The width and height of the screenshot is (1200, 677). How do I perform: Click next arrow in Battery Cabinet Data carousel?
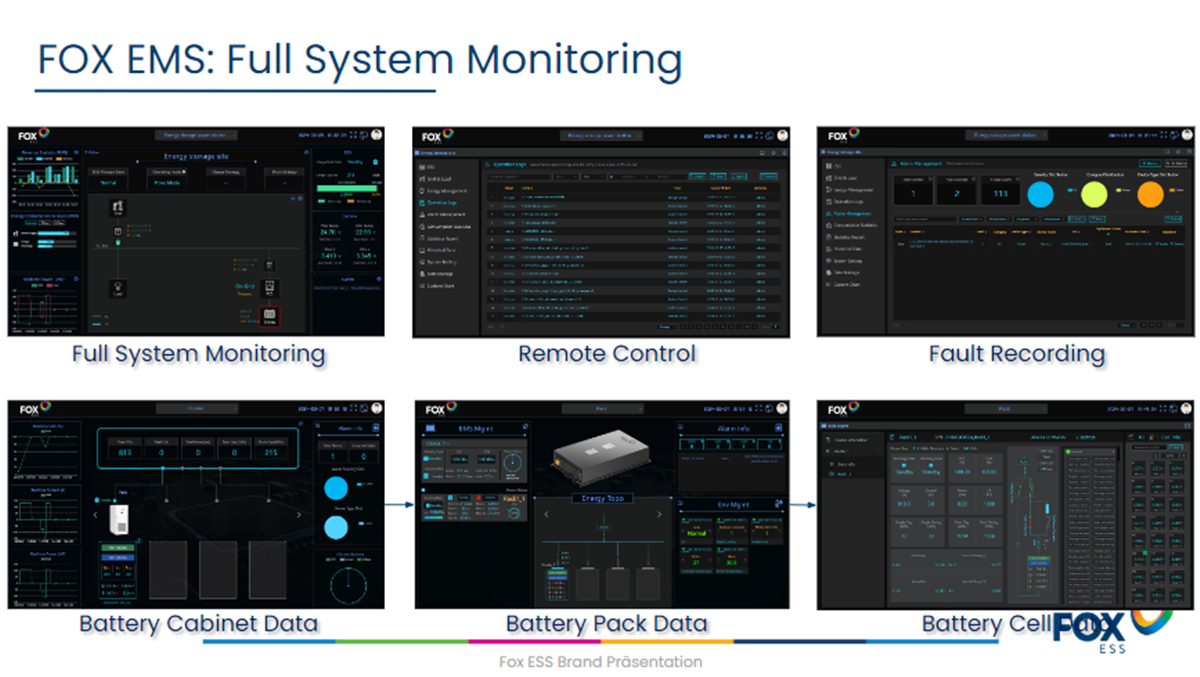[298, 514]
